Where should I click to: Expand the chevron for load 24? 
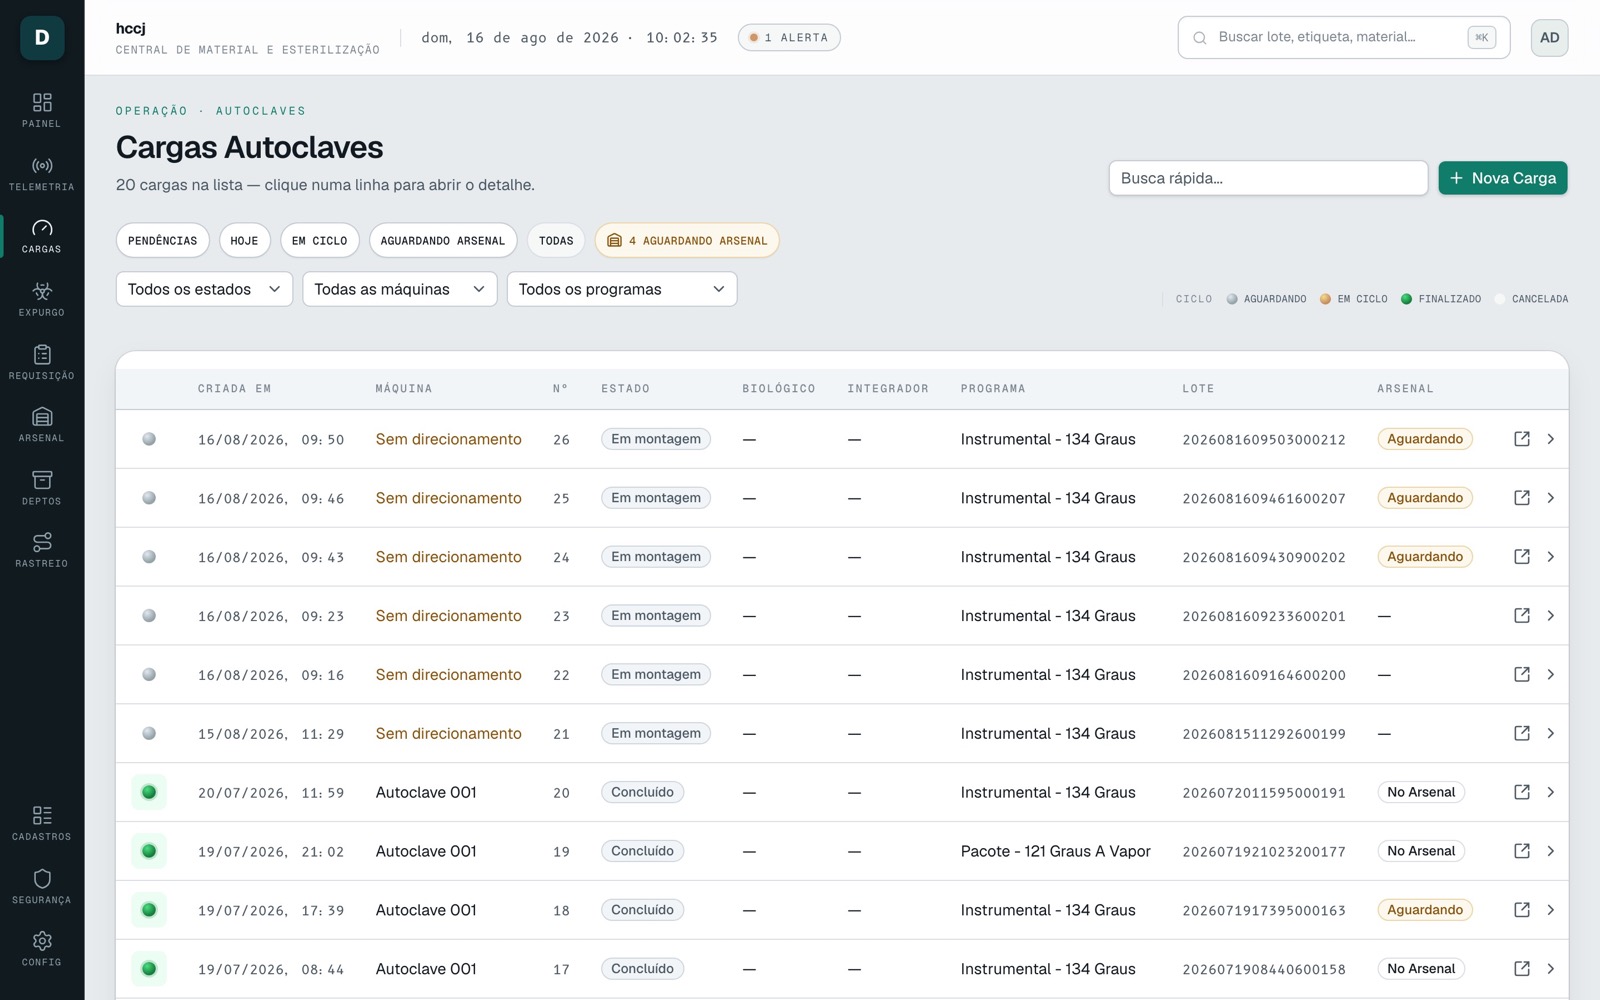coord(1551,557)
